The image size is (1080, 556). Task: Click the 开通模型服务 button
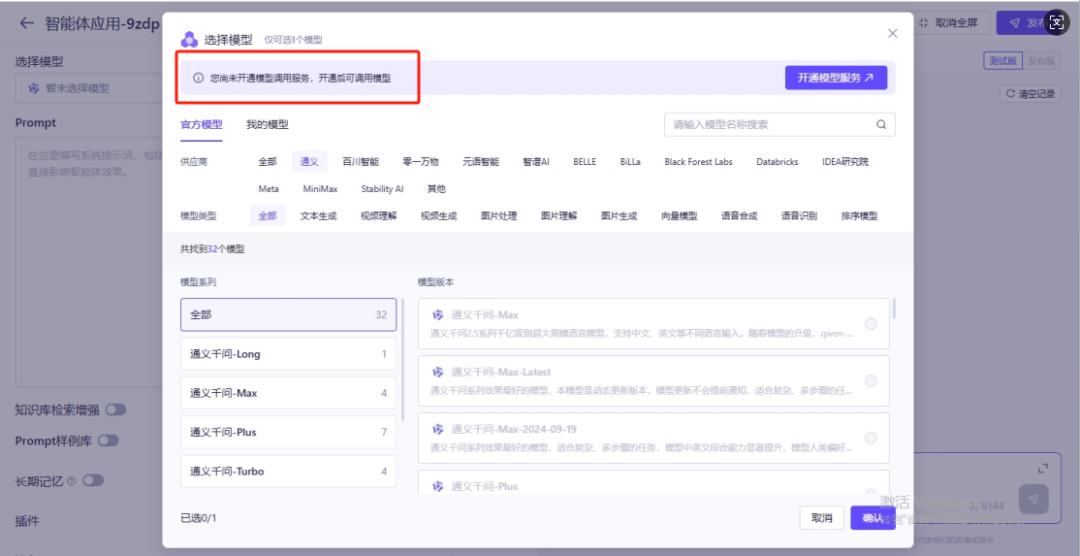[x=835, y=78]
